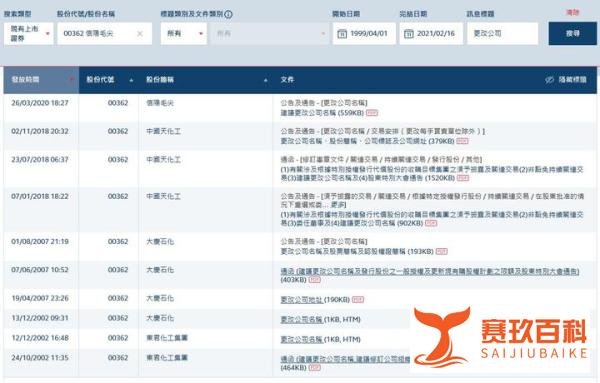This screenshot has height=383, width=600.
Task: Click the 公告及通告 - [更改公司名稱] heading dated 01/08/2007
Action: 324,241
